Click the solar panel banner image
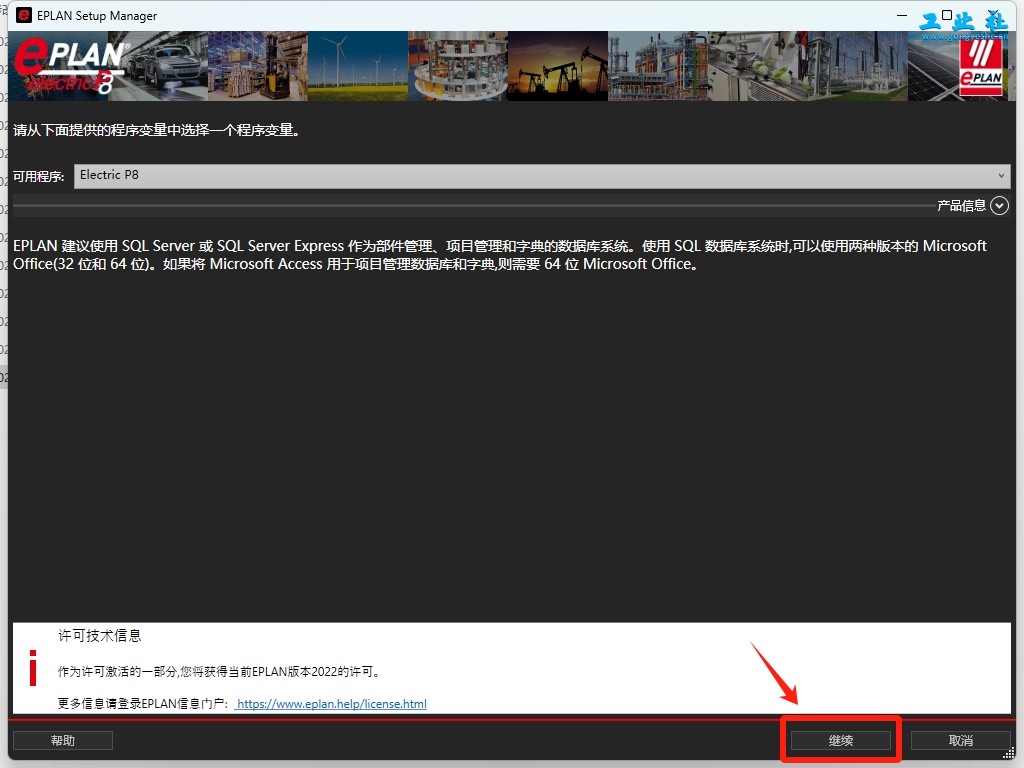1024x768 pixels. click(x=934, y=66)
